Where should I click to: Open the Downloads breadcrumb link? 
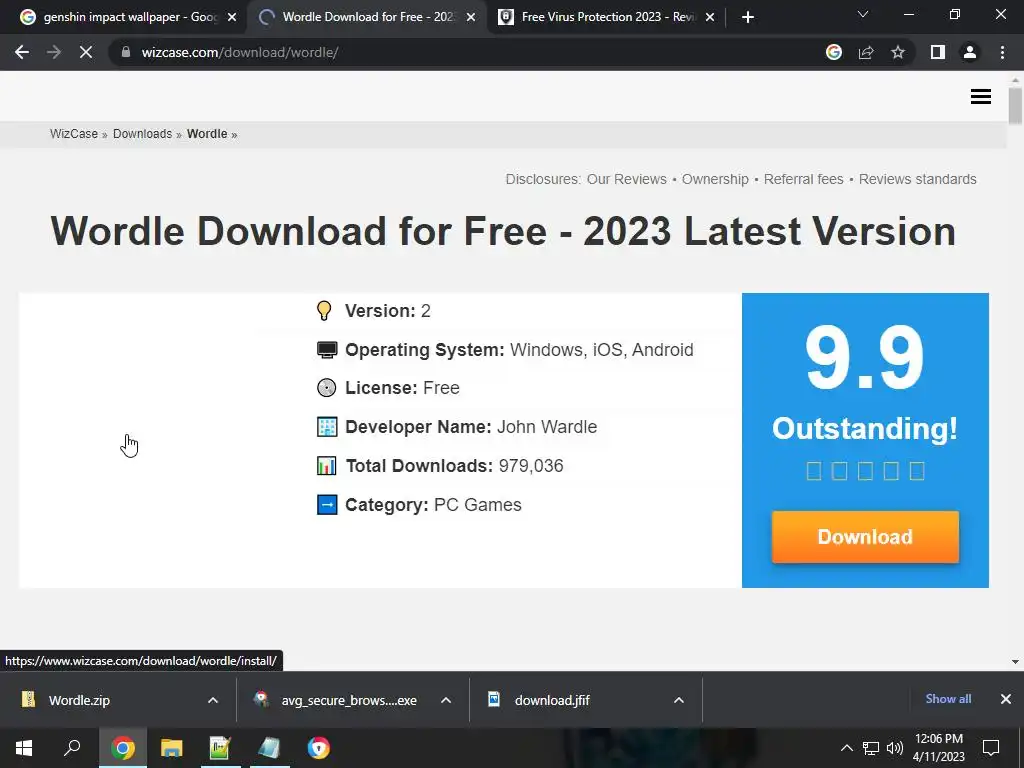click(x=142, y=134)
